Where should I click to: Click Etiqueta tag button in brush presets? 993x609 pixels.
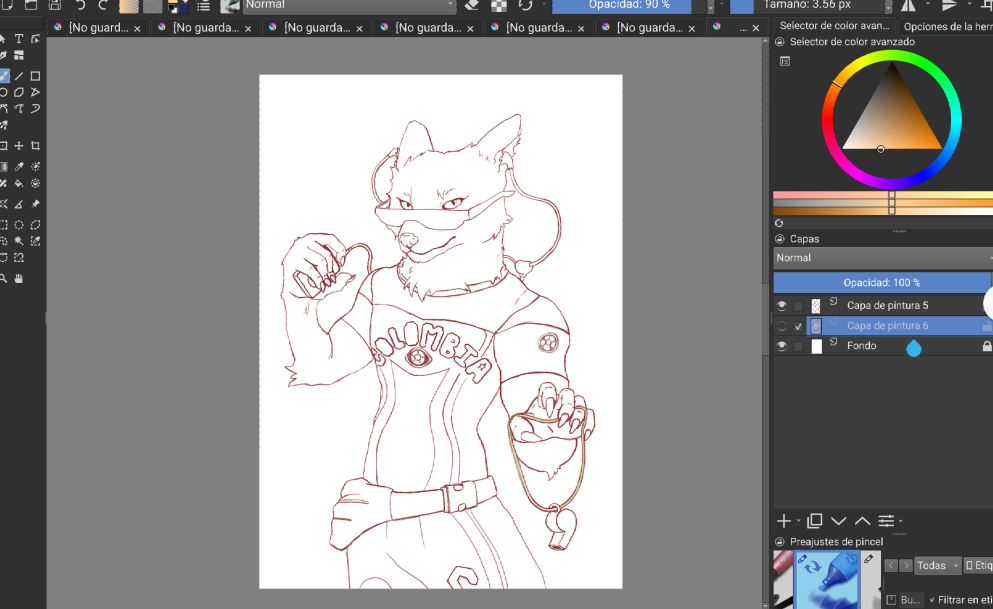click(x=978, y=565)
